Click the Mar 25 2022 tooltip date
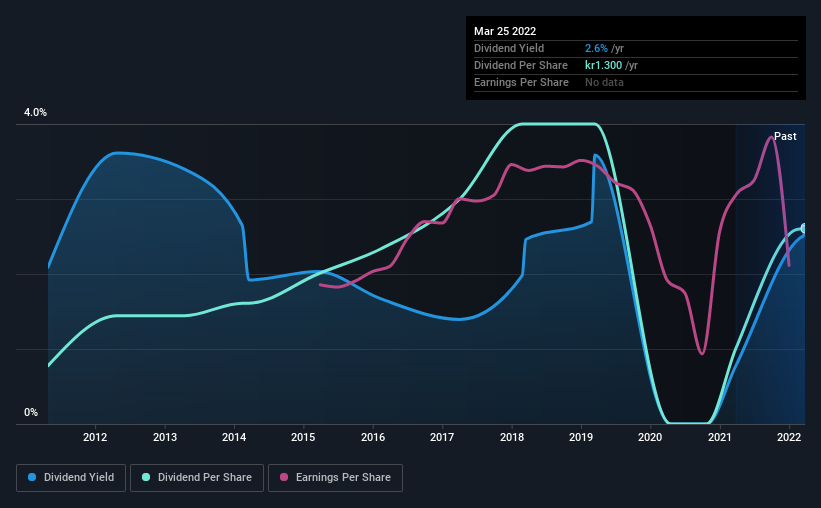 coord(505,31)
